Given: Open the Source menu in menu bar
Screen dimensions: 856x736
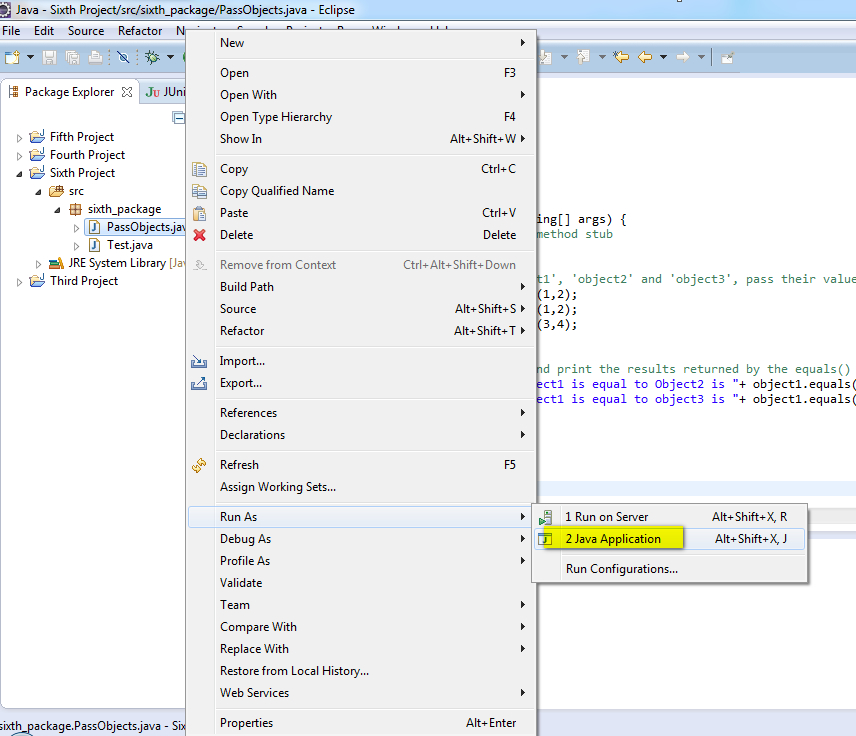Looking at the screenshot, I should click(x=86, y=31).
